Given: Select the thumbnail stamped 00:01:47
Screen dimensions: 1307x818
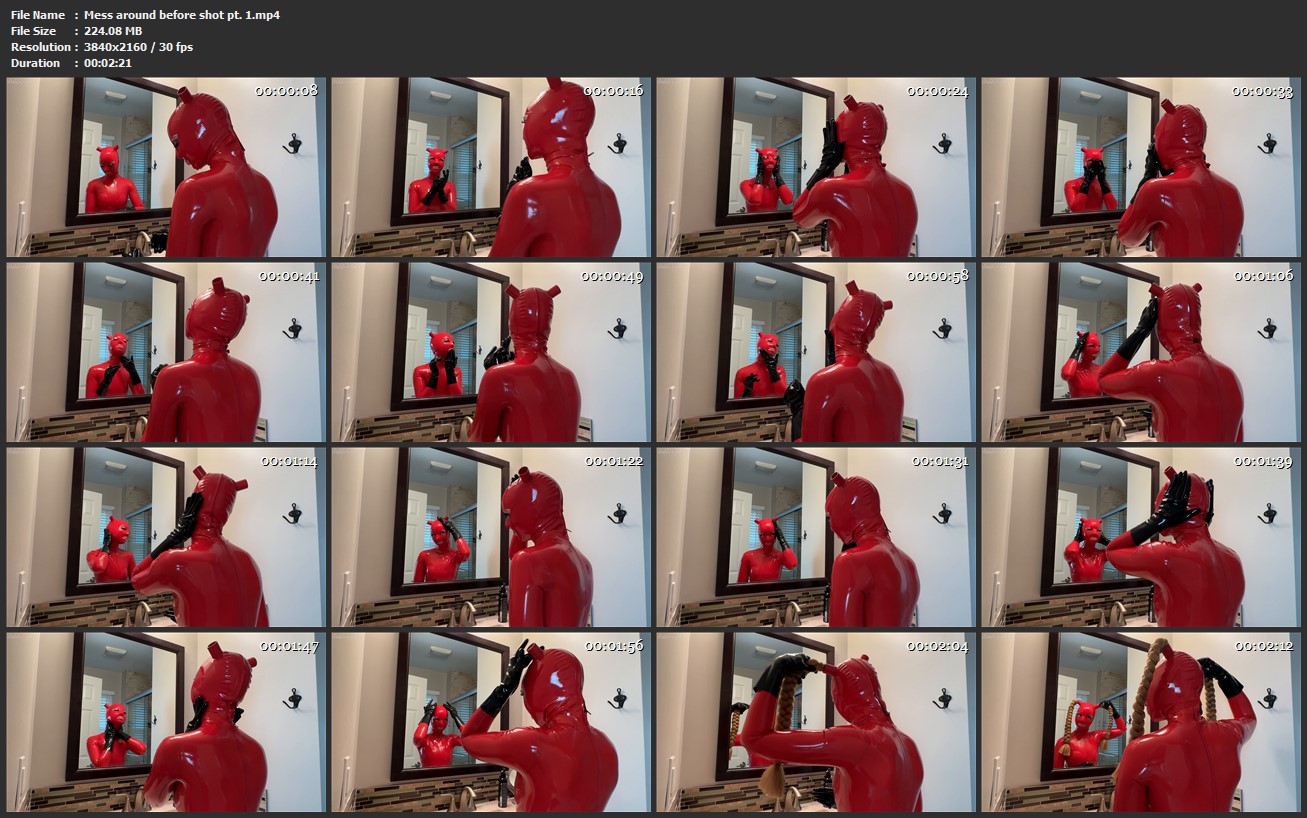Looking at the screenshot, I should (166, 722).
